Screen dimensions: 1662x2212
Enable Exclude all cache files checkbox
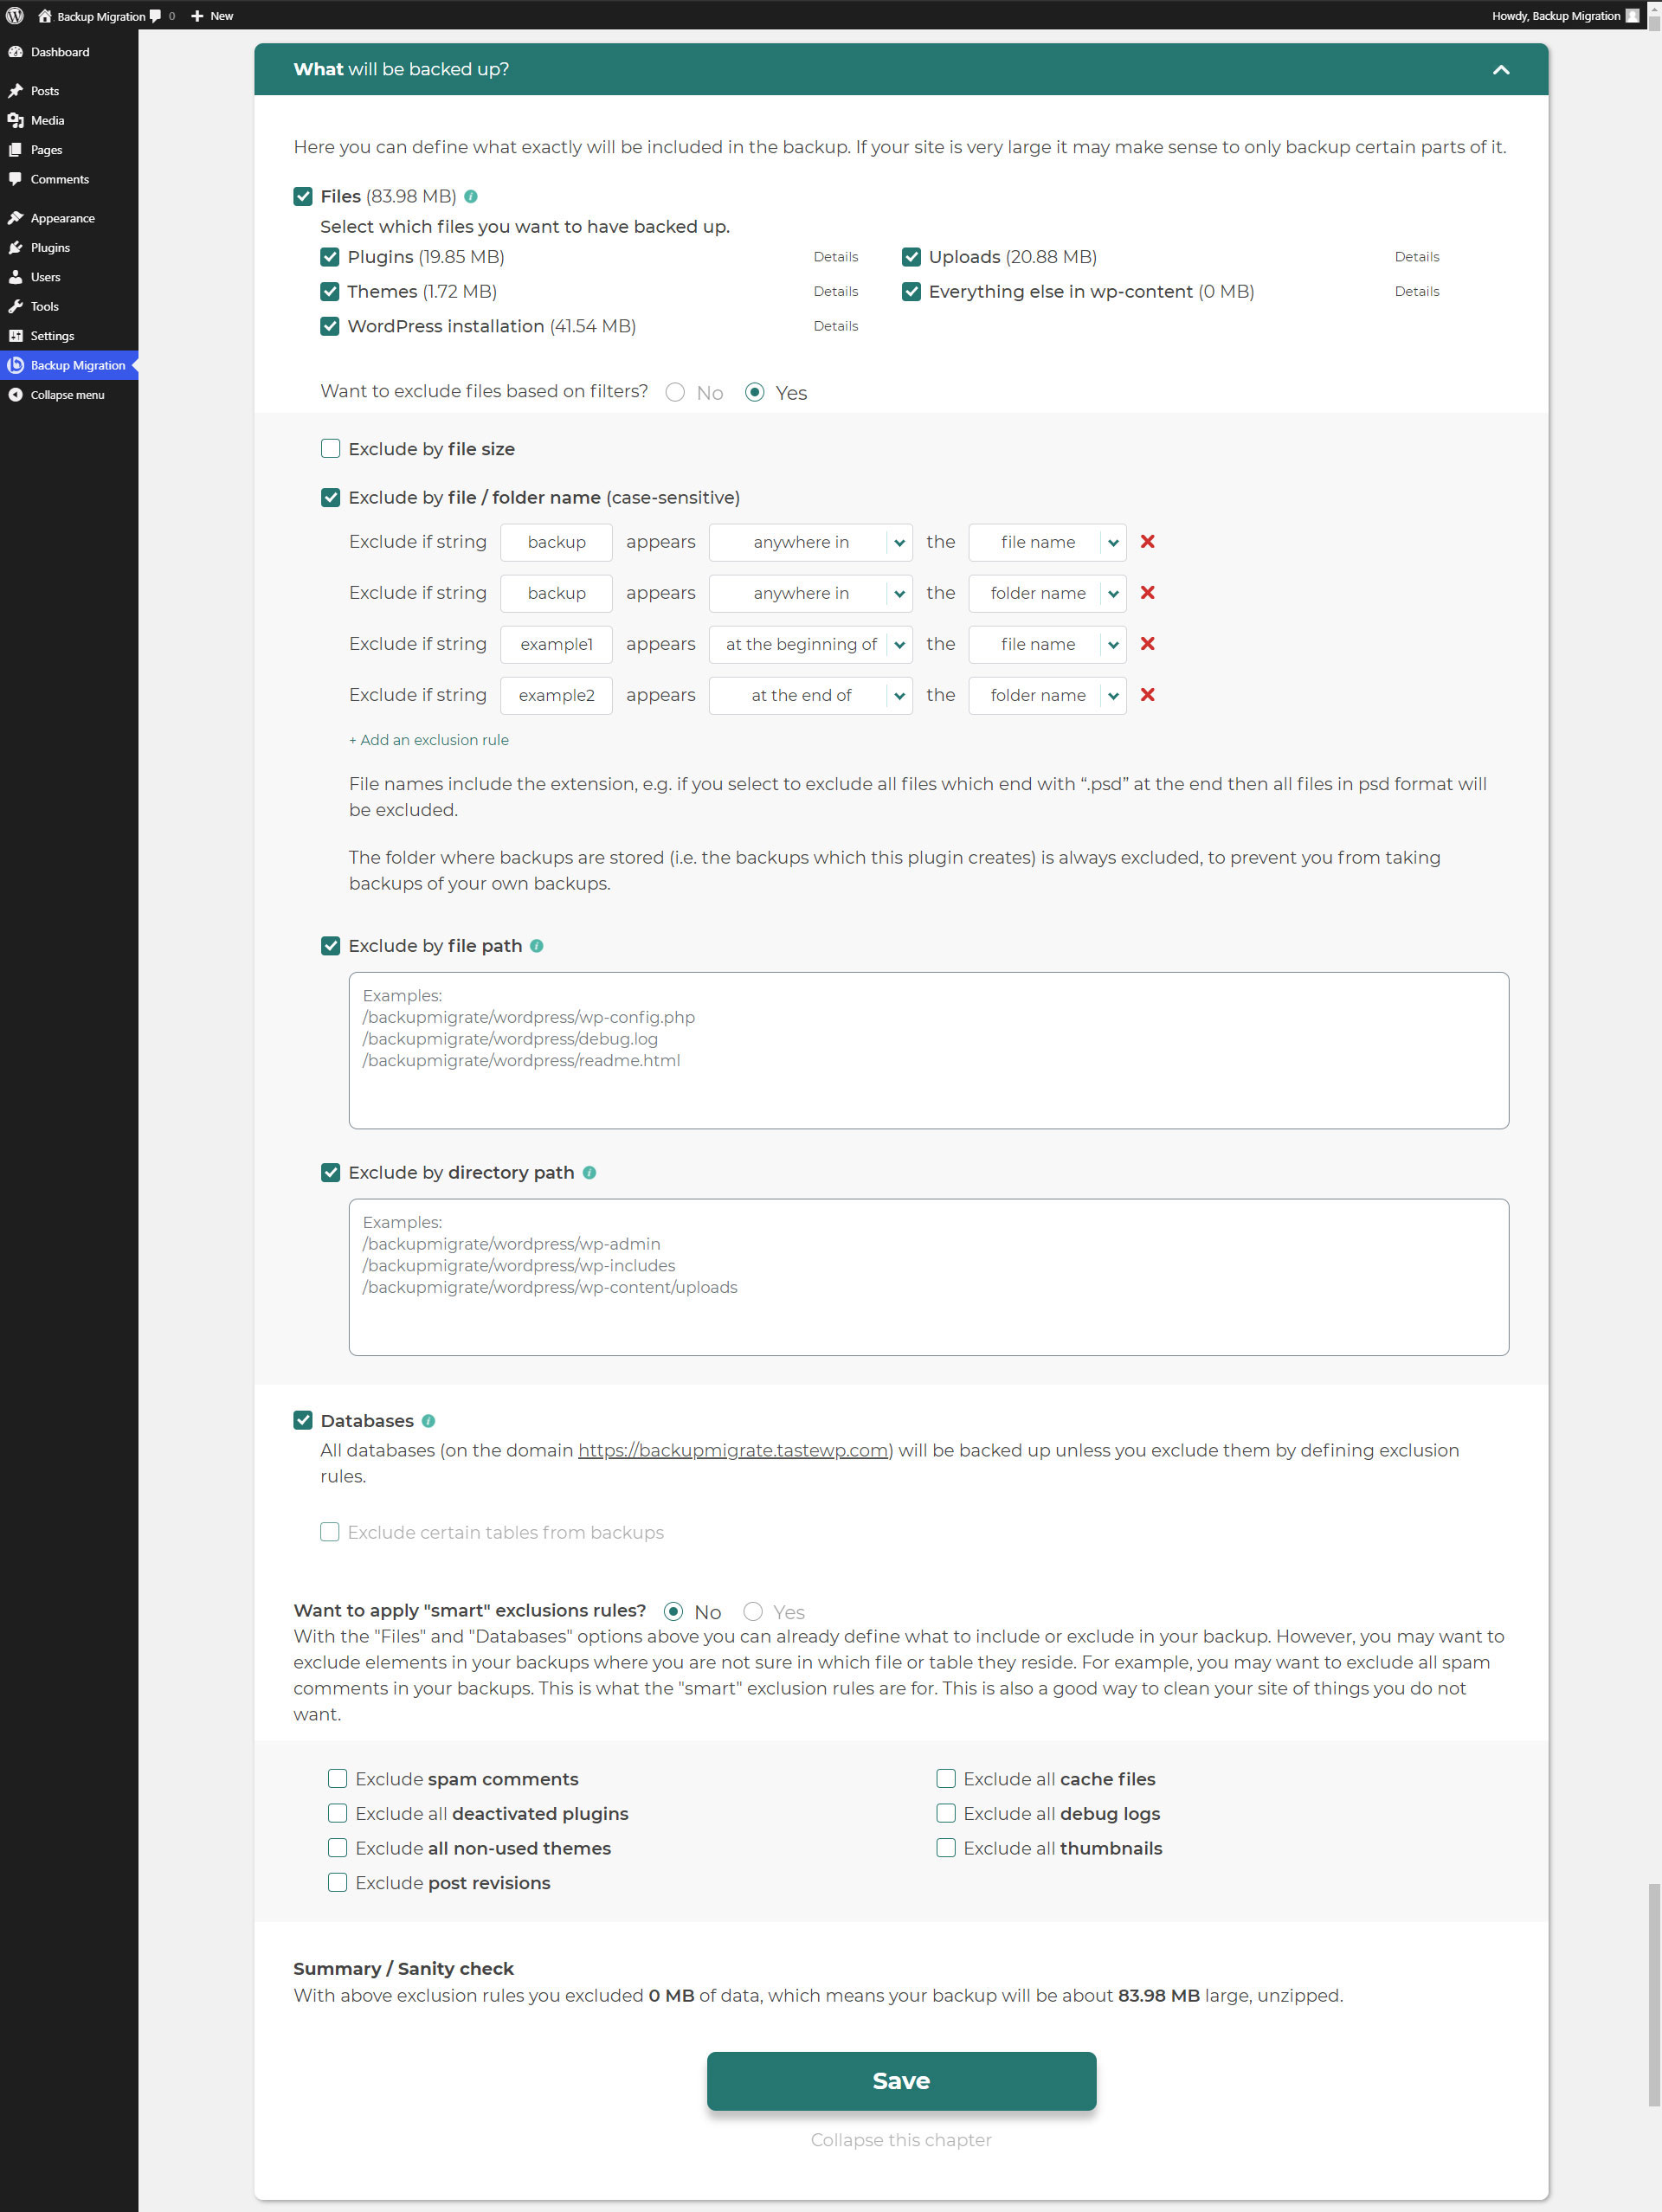pyautogui.click(x=943, y=1779)
